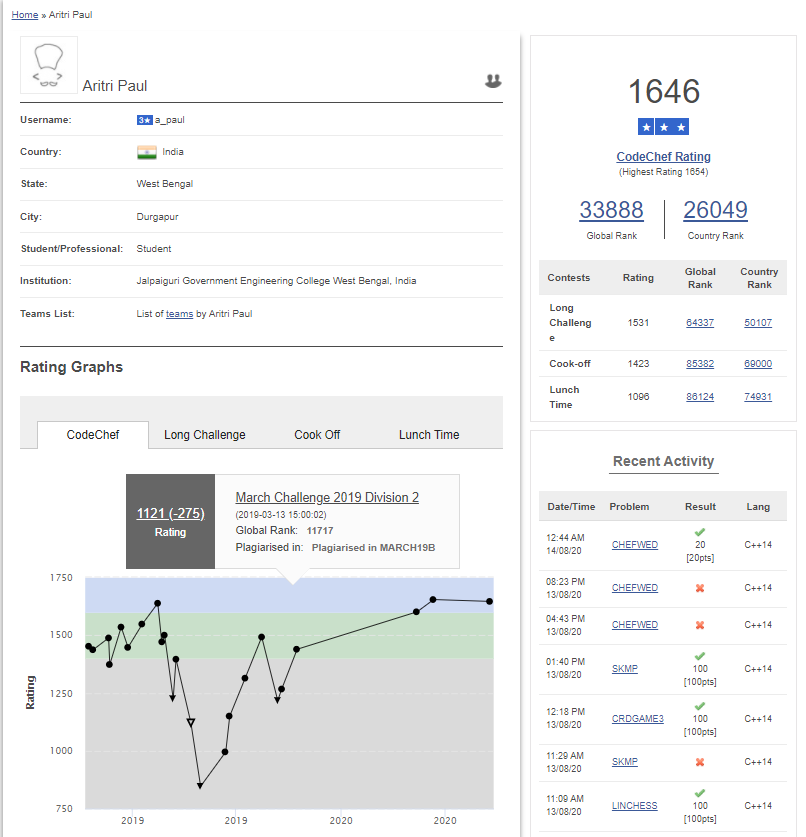Image resolution: width=806 pixels, height=837 pixels.
Task: Click the 3-star badge next to a_paul
Action: pos(145,120)
